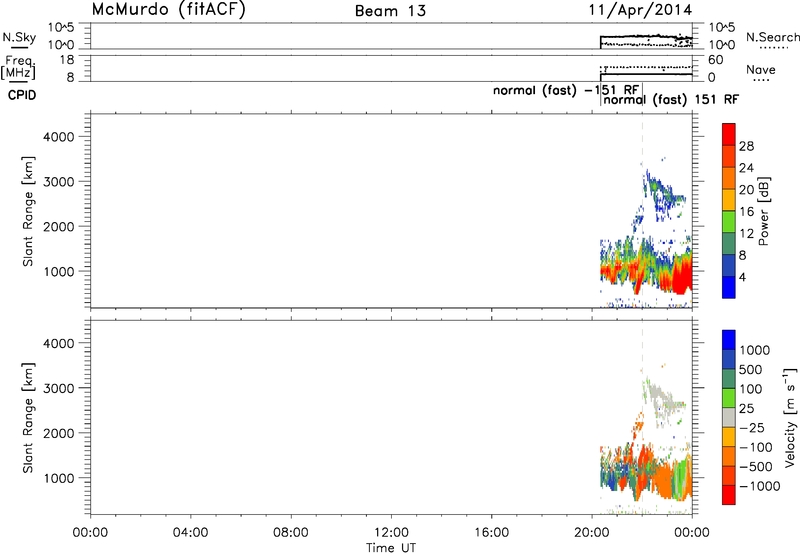Image resolution: width=800 pixels, height=554 pixels.
Task: Click the '-1000' velocity colorbar label
Action: (x=760, y=486)
